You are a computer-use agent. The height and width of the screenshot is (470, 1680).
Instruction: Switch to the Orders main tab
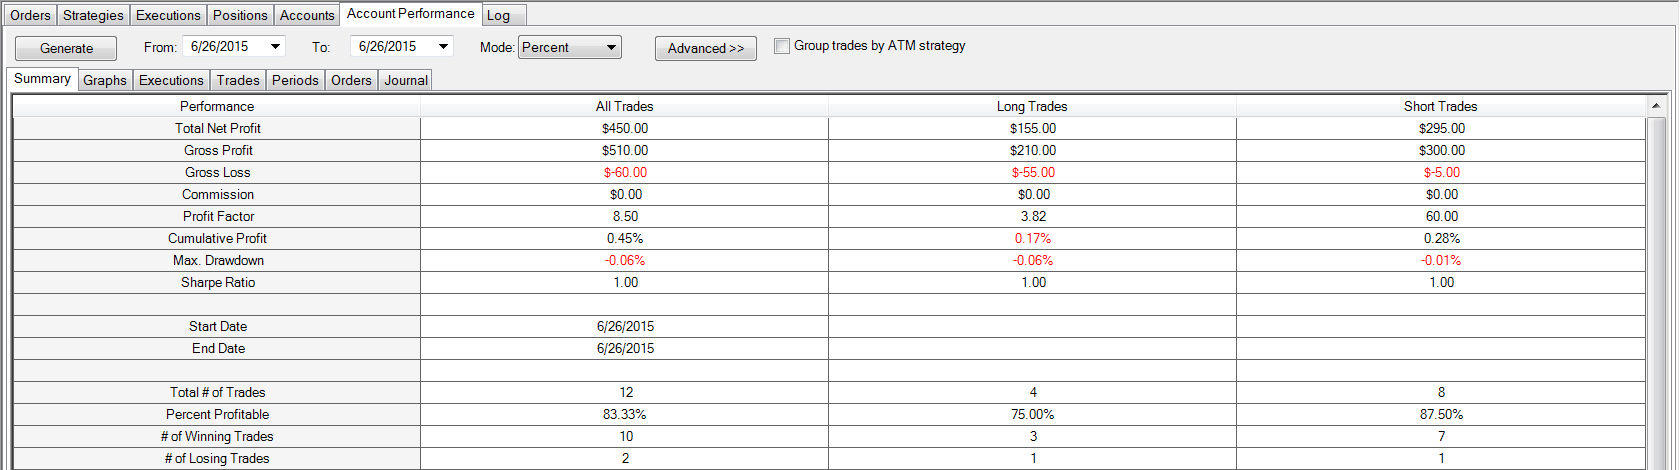(30, 15)
